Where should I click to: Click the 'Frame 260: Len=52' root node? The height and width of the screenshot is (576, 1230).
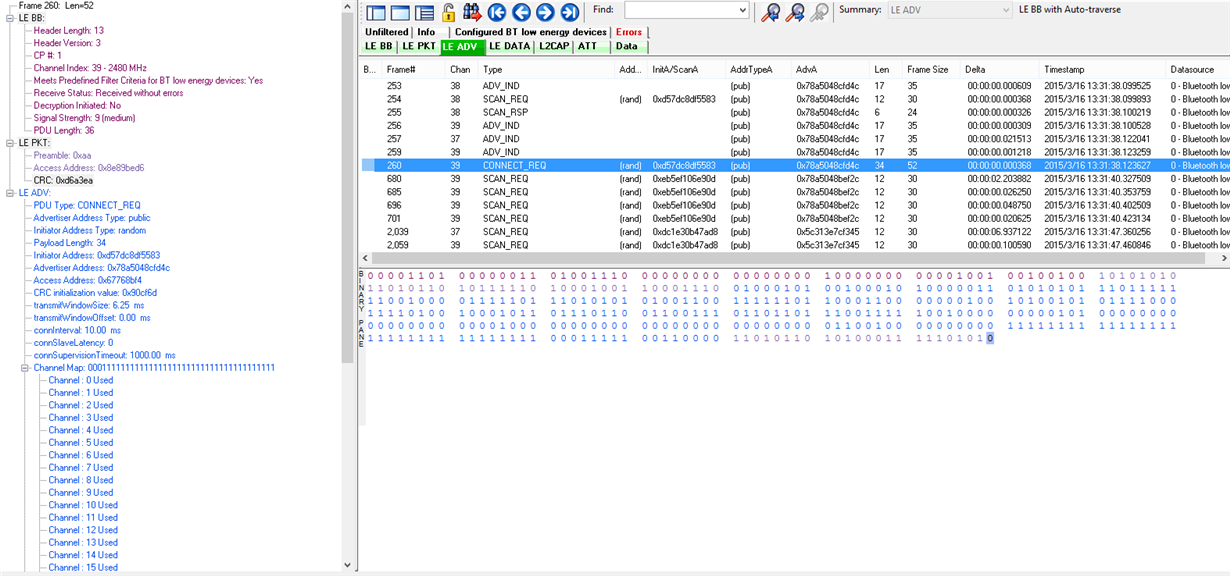click(x=57, y=6)
